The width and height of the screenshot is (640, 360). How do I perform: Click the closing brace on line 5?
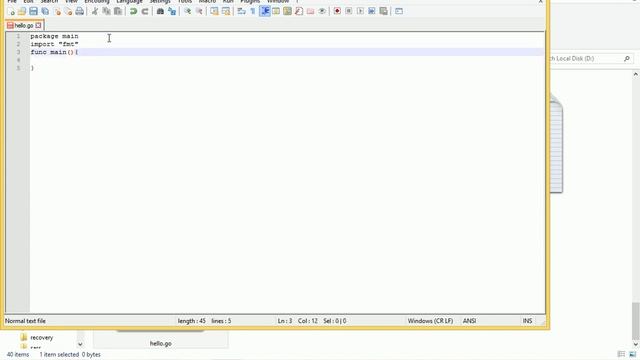pyautogui.click(x=32, y=68)
